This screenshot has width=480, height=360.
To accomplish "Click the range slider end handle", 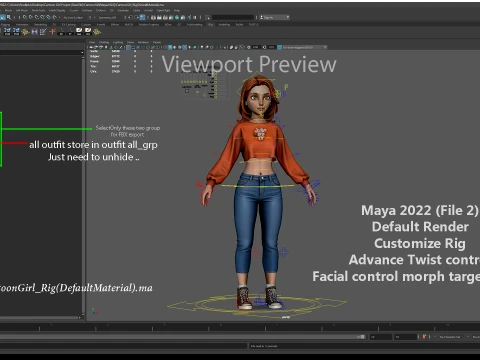I will [363, 337].
